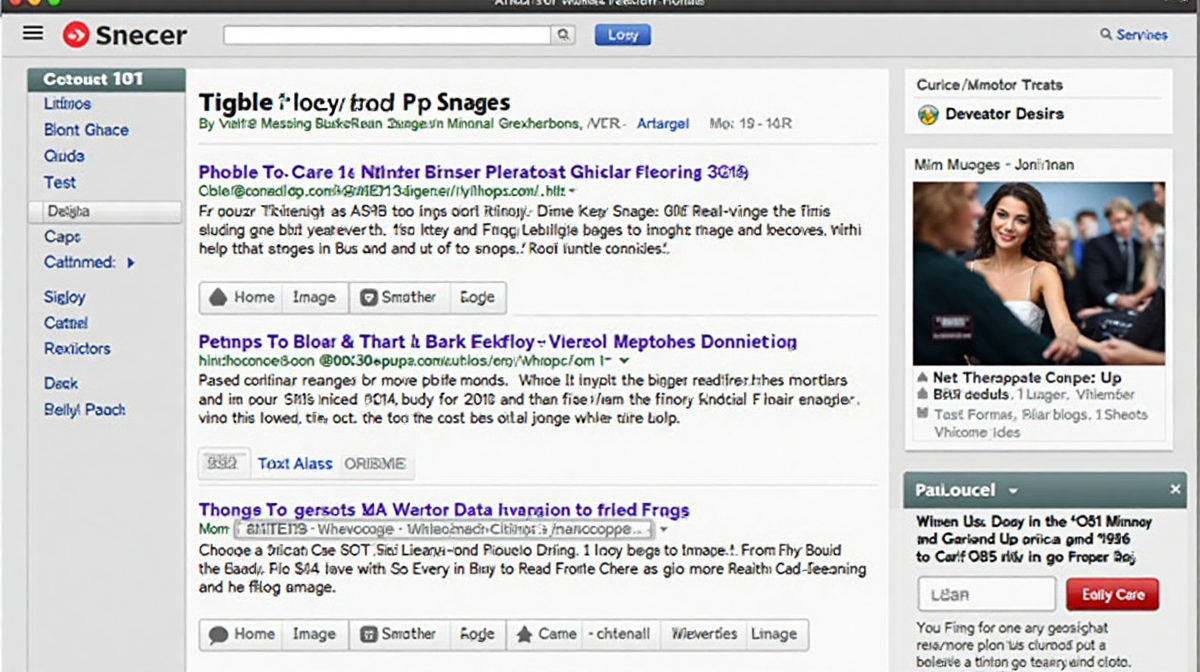Select Blont Ghace in the sidebar

point(86,130)
